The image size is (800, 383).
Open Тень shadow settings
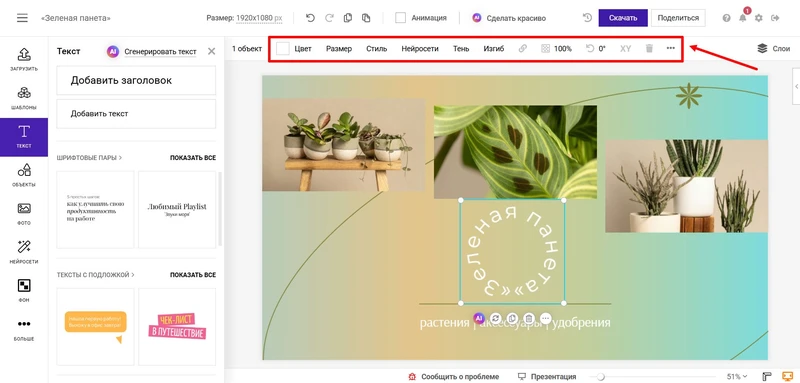pos(461,49)
